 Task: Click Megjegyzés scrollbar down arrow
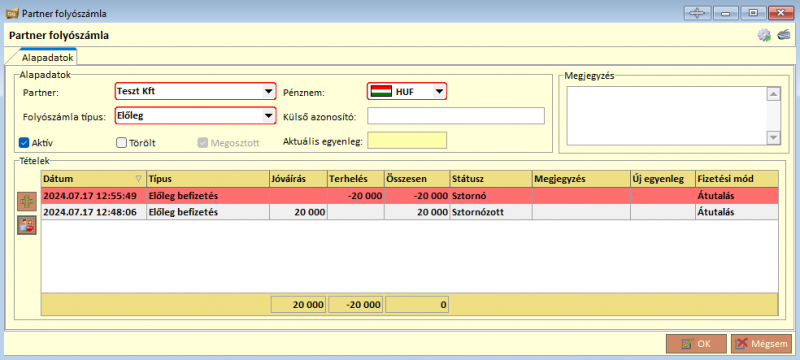774,138
